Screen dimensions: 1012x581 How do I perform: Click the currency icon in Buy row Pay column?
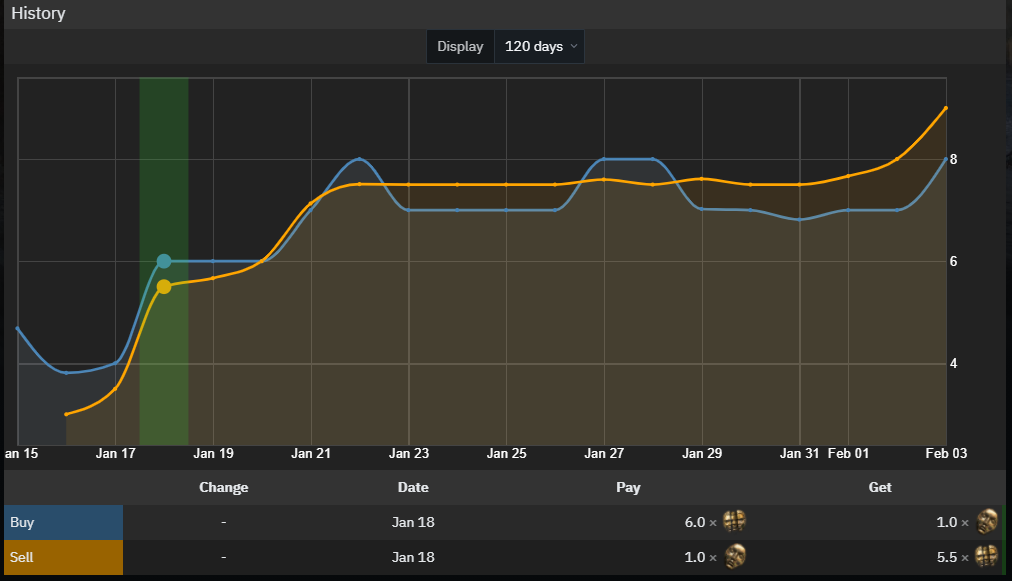click(x=734, y=520)
